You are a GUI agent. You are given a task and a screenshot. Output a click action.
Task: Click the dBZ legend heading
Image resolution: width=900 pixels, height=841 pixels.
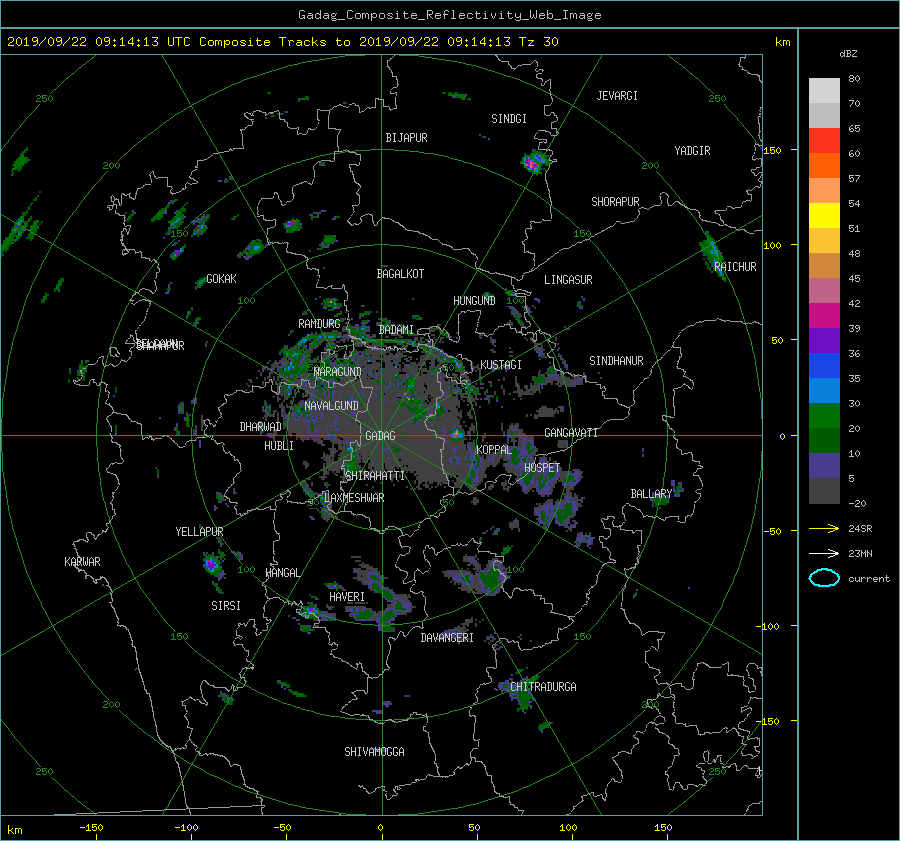(848, 54)
